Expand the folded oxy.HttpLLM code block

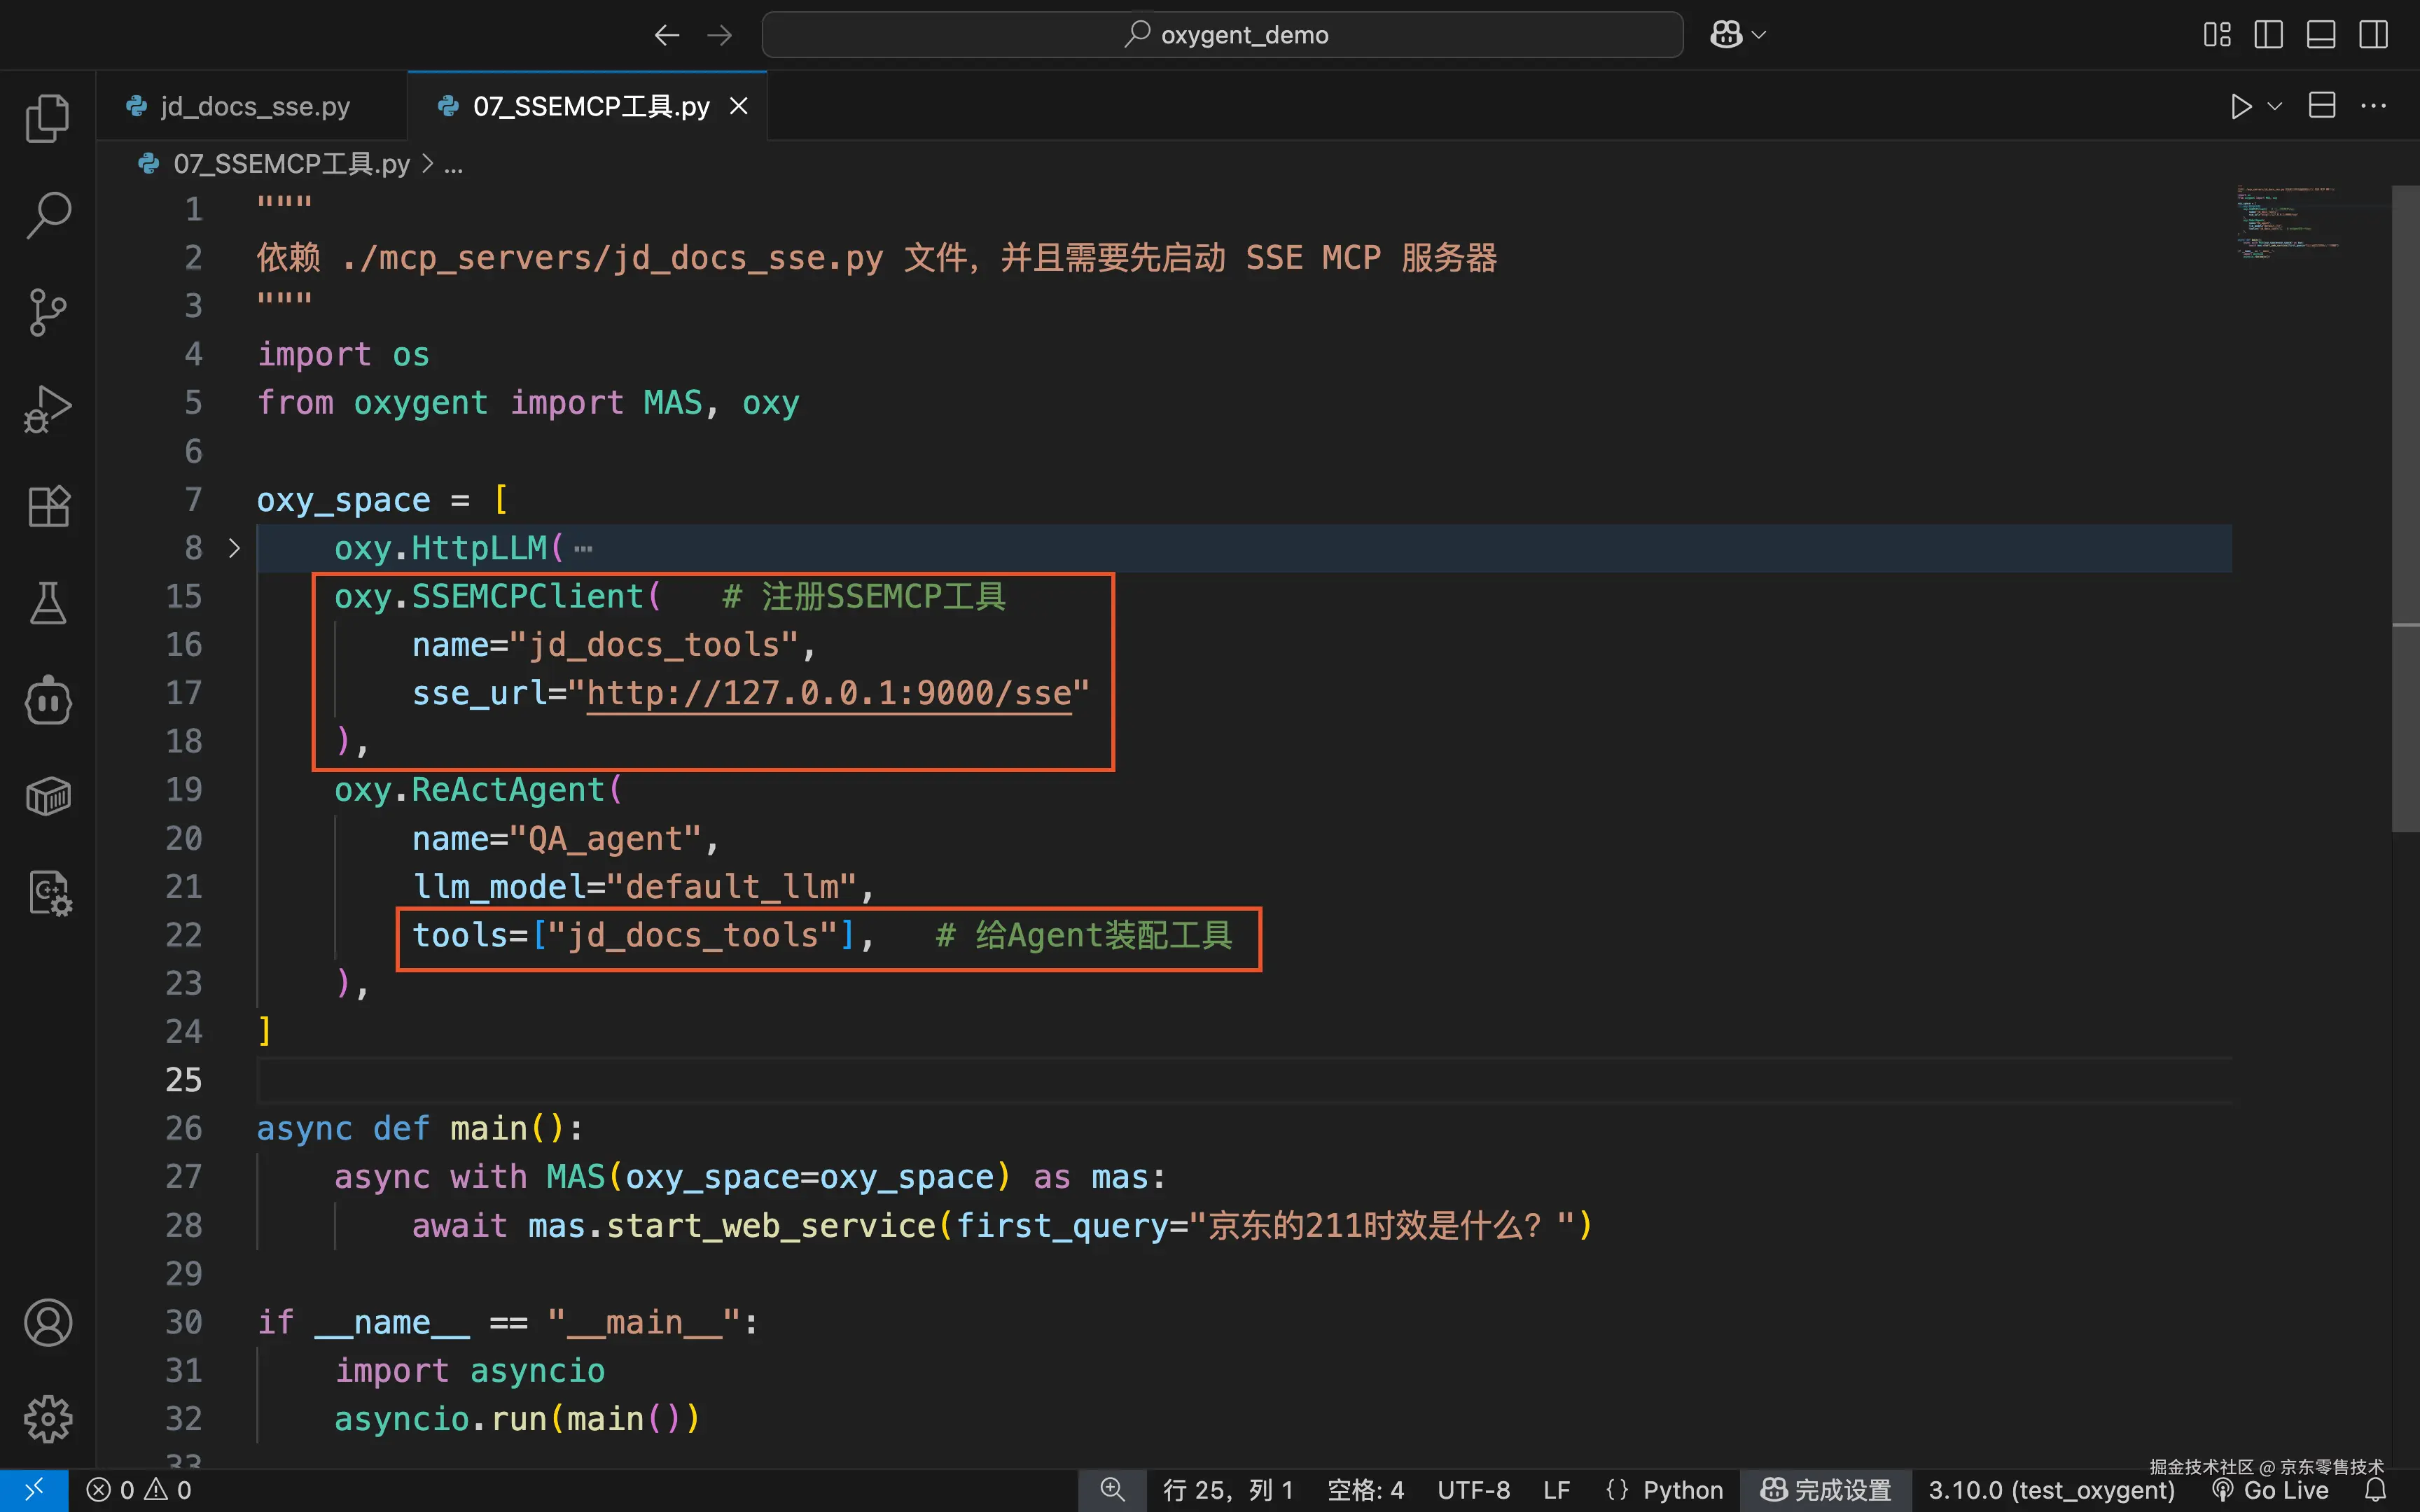click(x=234, y=548)
